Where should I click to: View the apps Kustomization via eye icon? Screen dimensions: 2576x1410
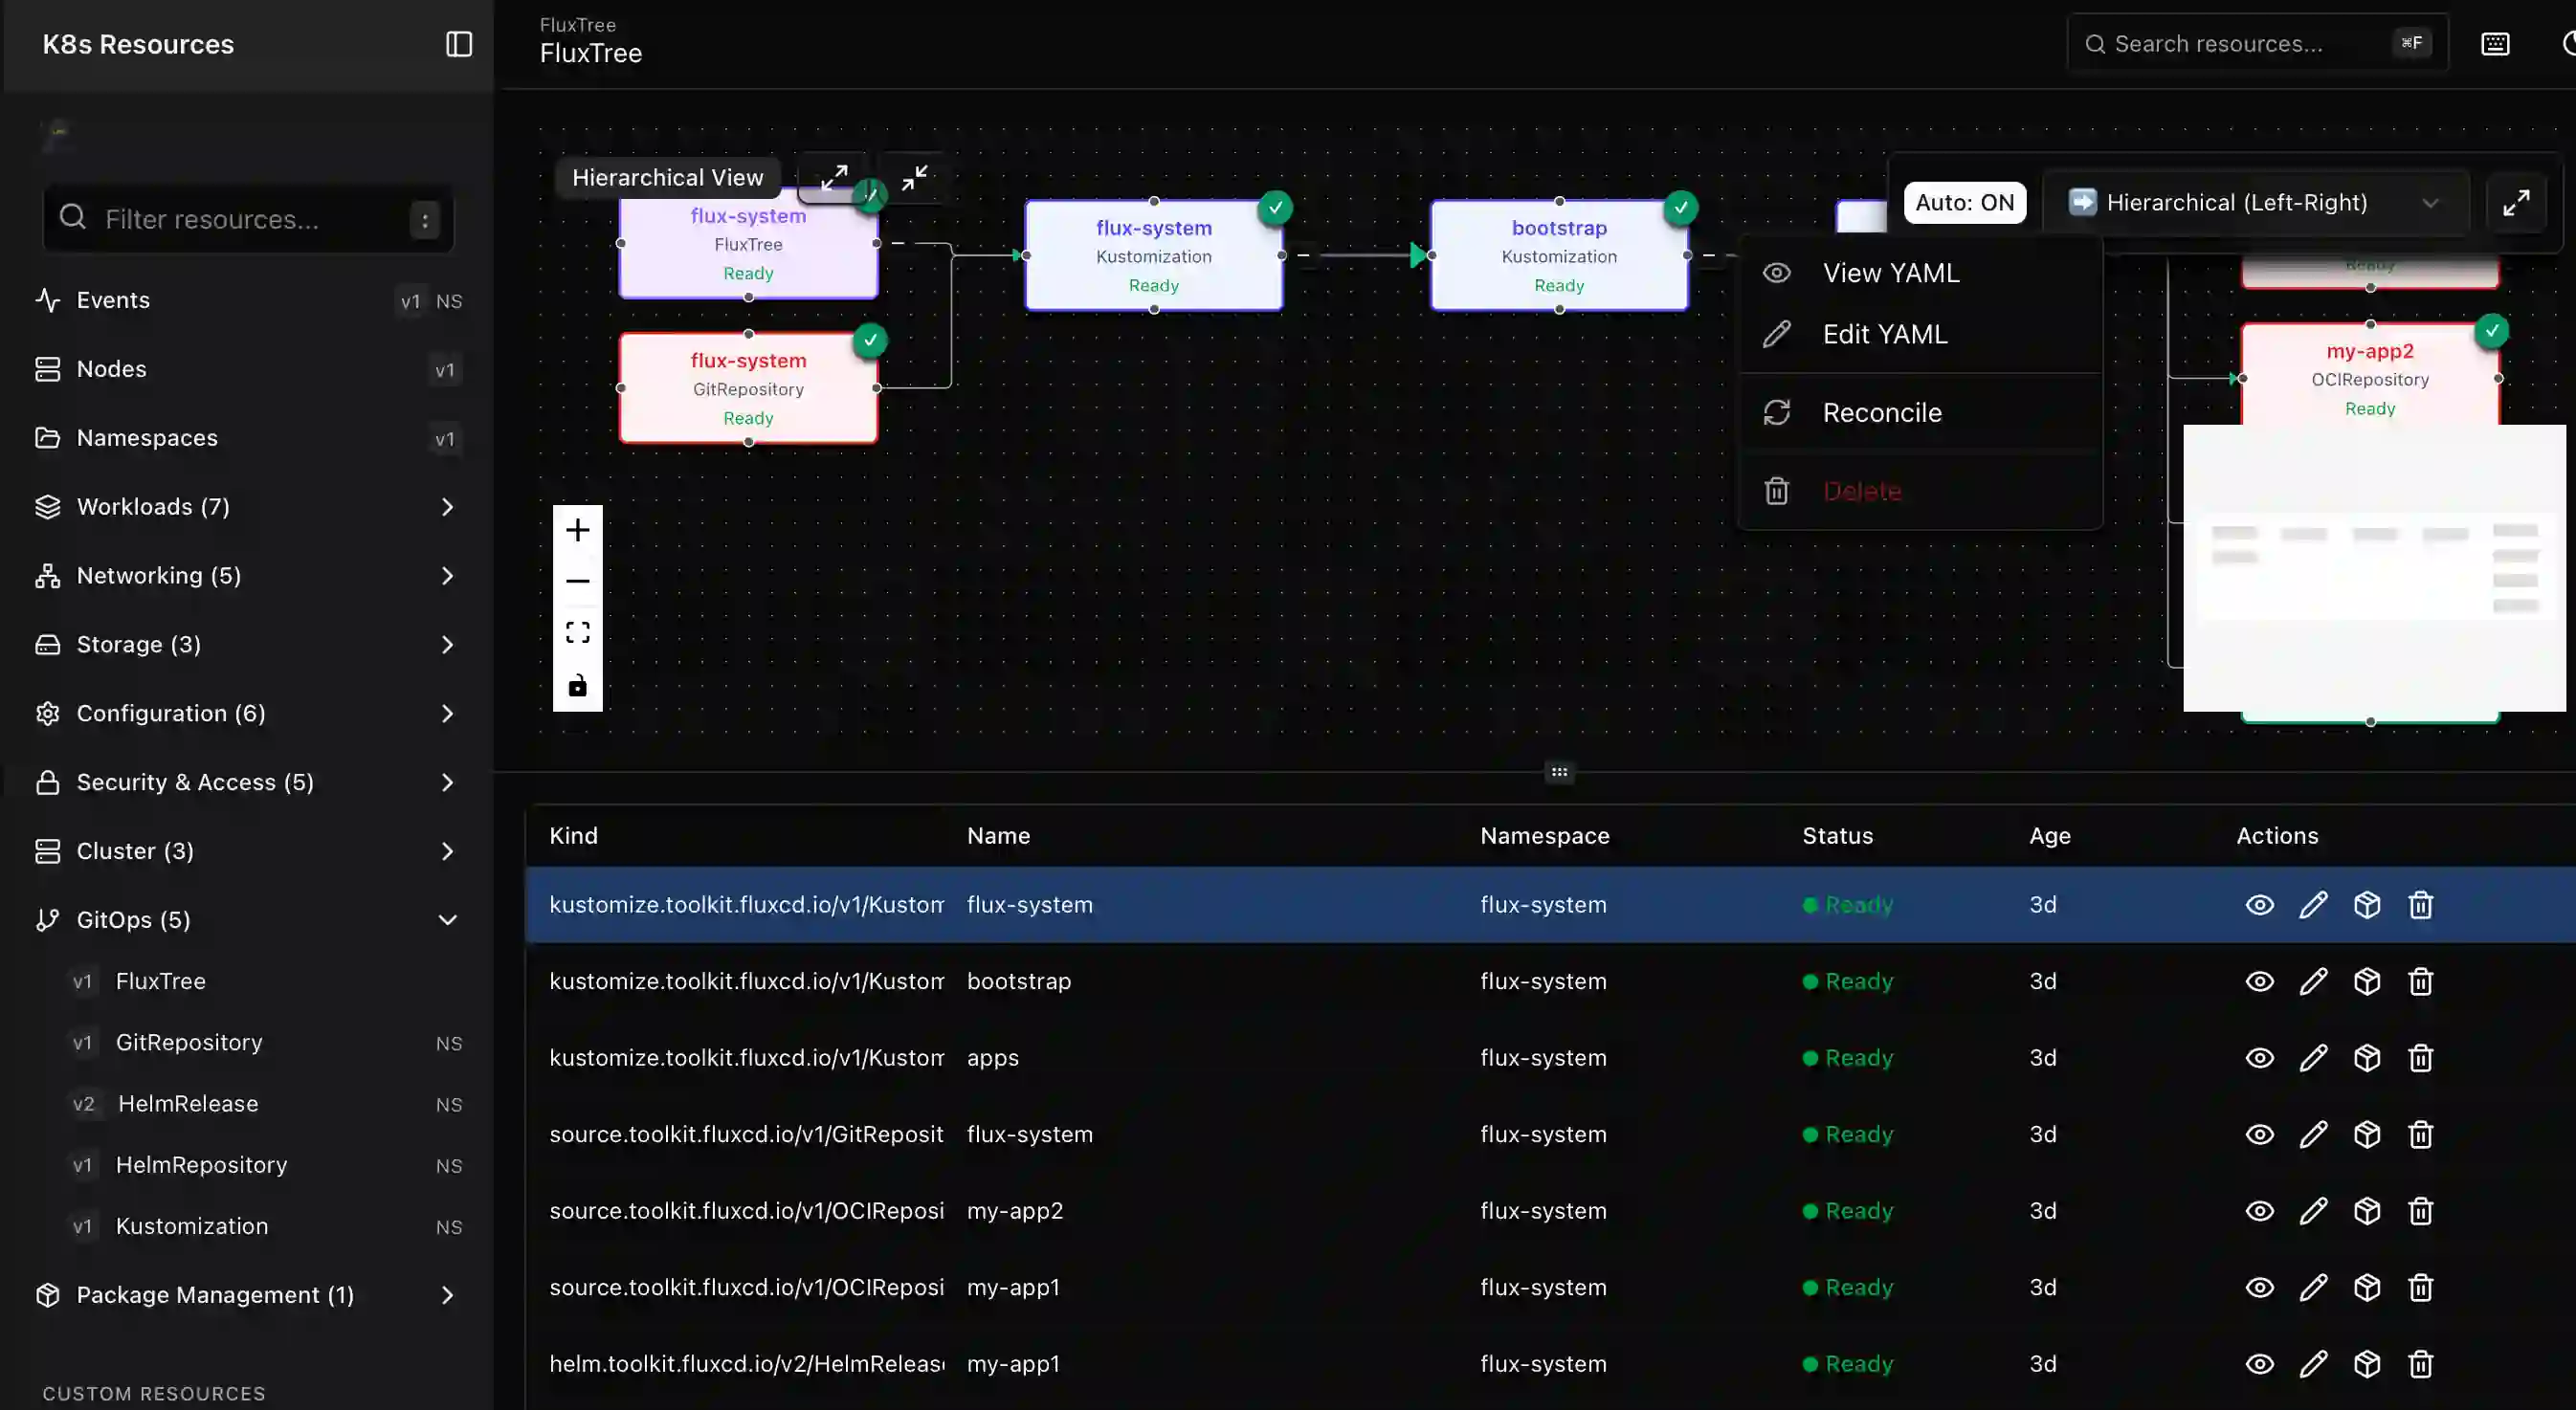[x=2259, y=1058]
